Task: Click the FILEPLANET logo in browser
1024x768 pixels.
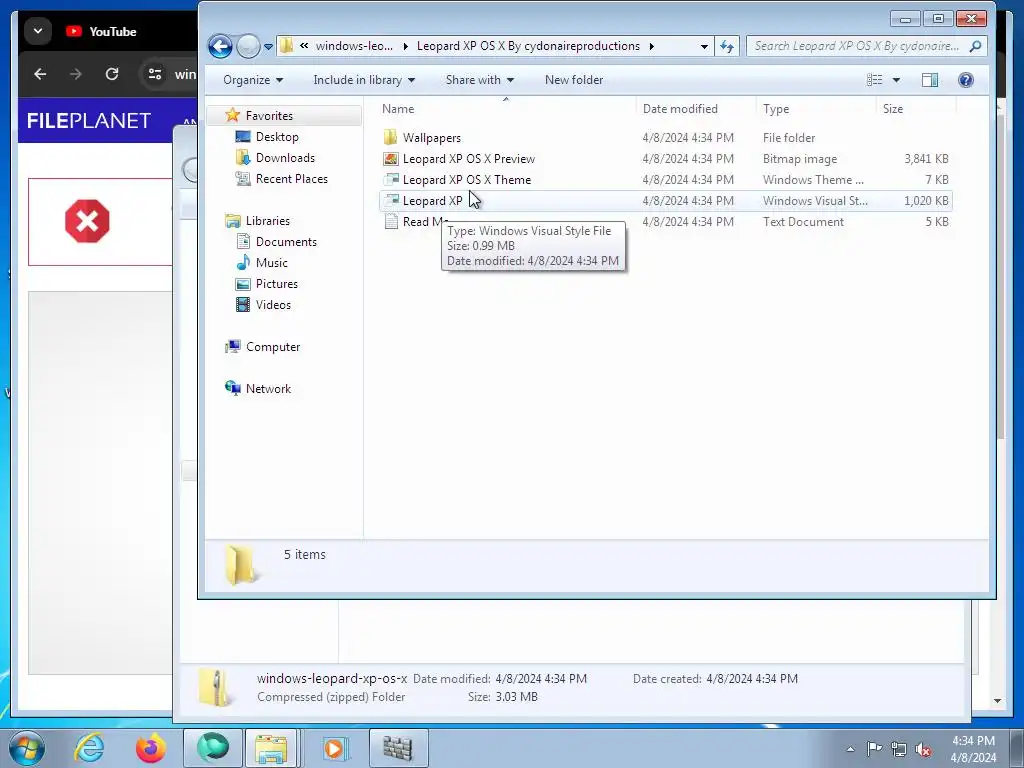Action: 89,120
